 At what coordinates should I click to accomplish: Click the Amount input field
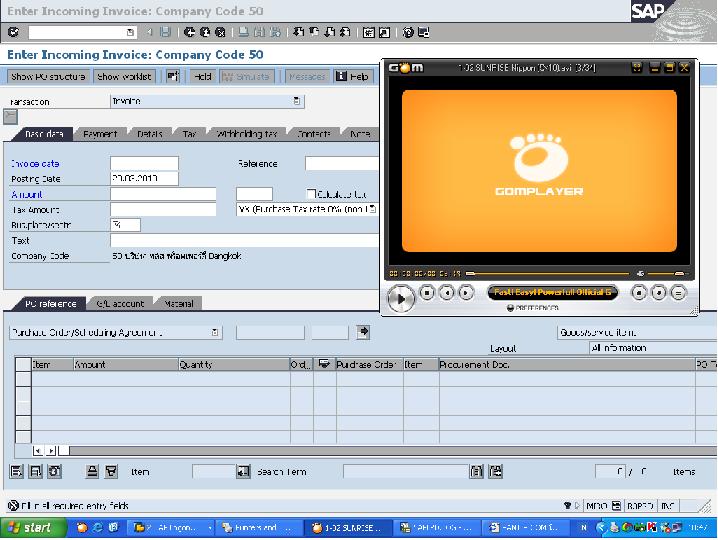point(163,194)
